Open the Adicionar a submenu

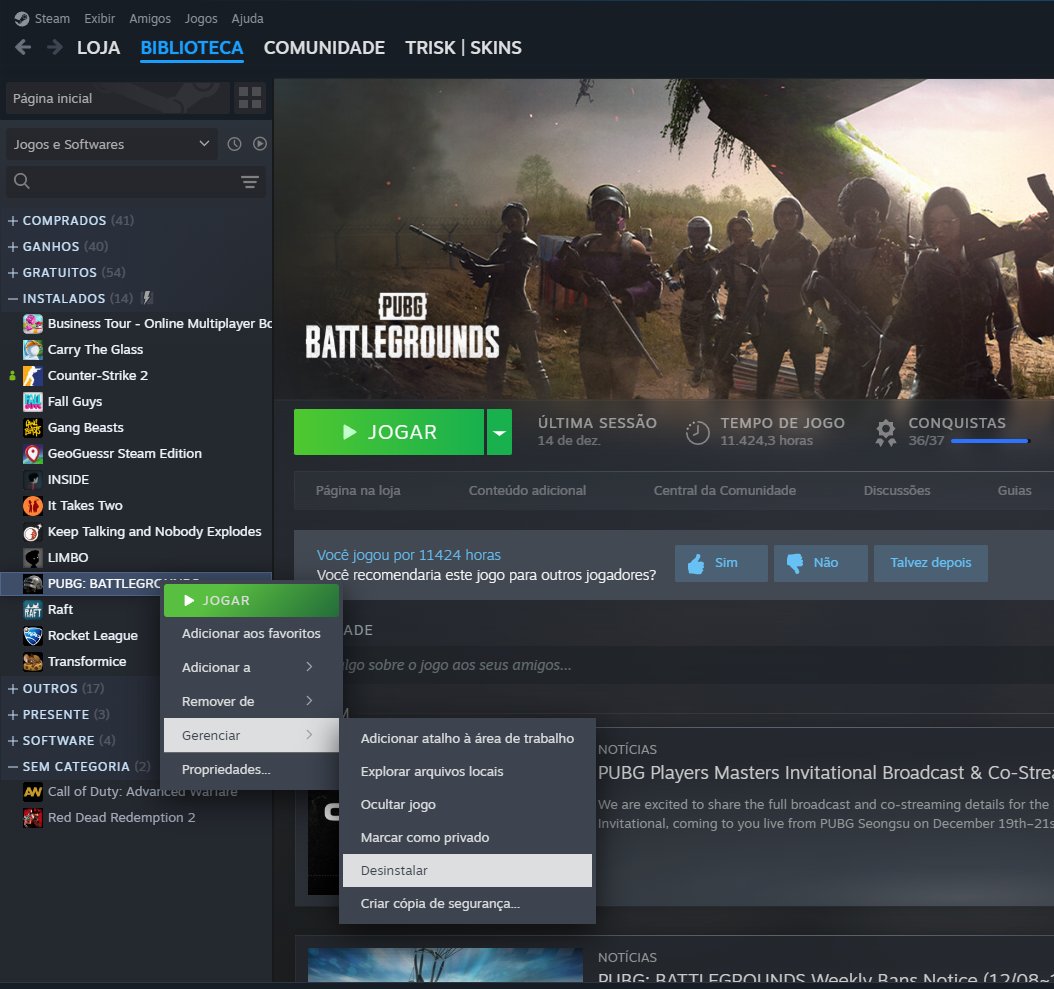251,667
